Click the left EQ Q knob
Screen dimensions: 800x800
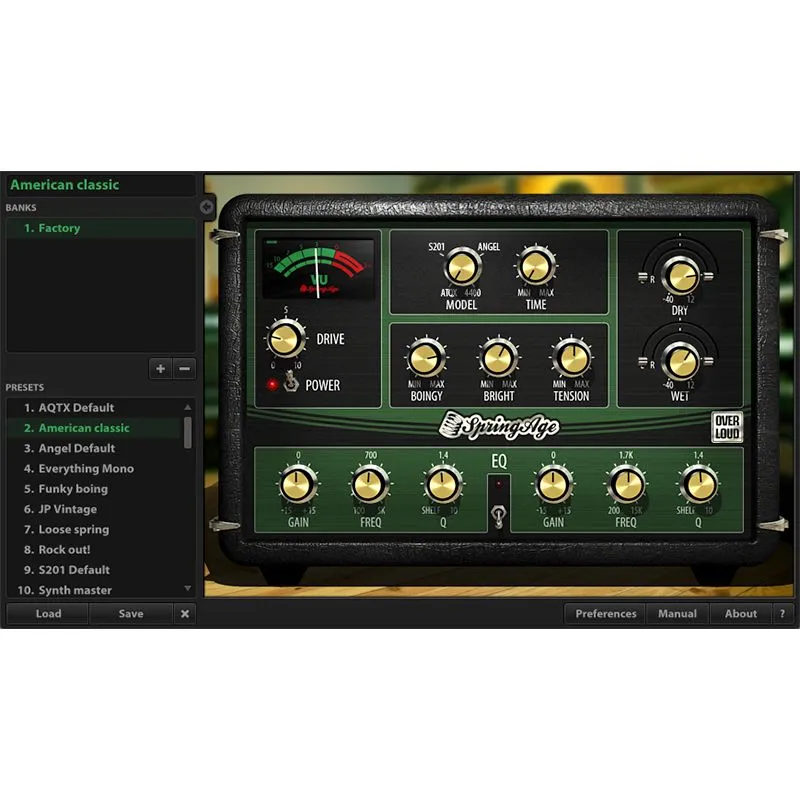click(x=443, y=484)
